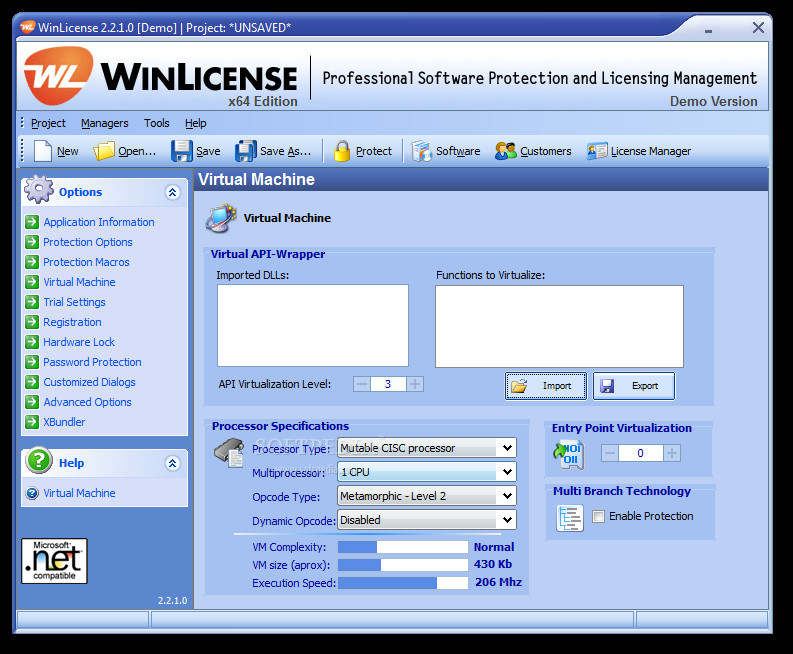Open Hardware Lock settings link
The height and width of the screenshot is (654, 793).
coord(79,342)
